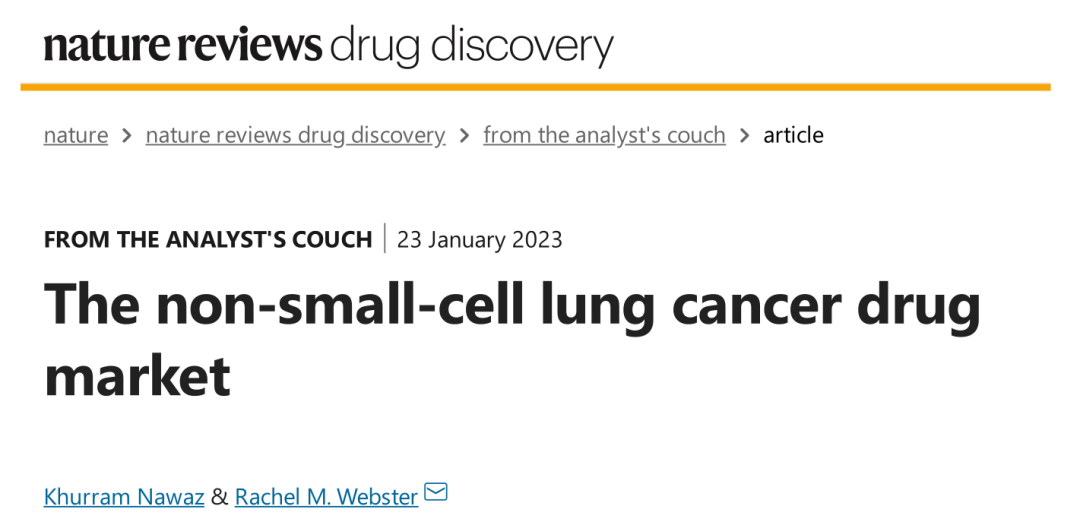Open the 'nature' breadcrumb link
This screenshot has height=522, width=1080.
(x=76, y=135)
